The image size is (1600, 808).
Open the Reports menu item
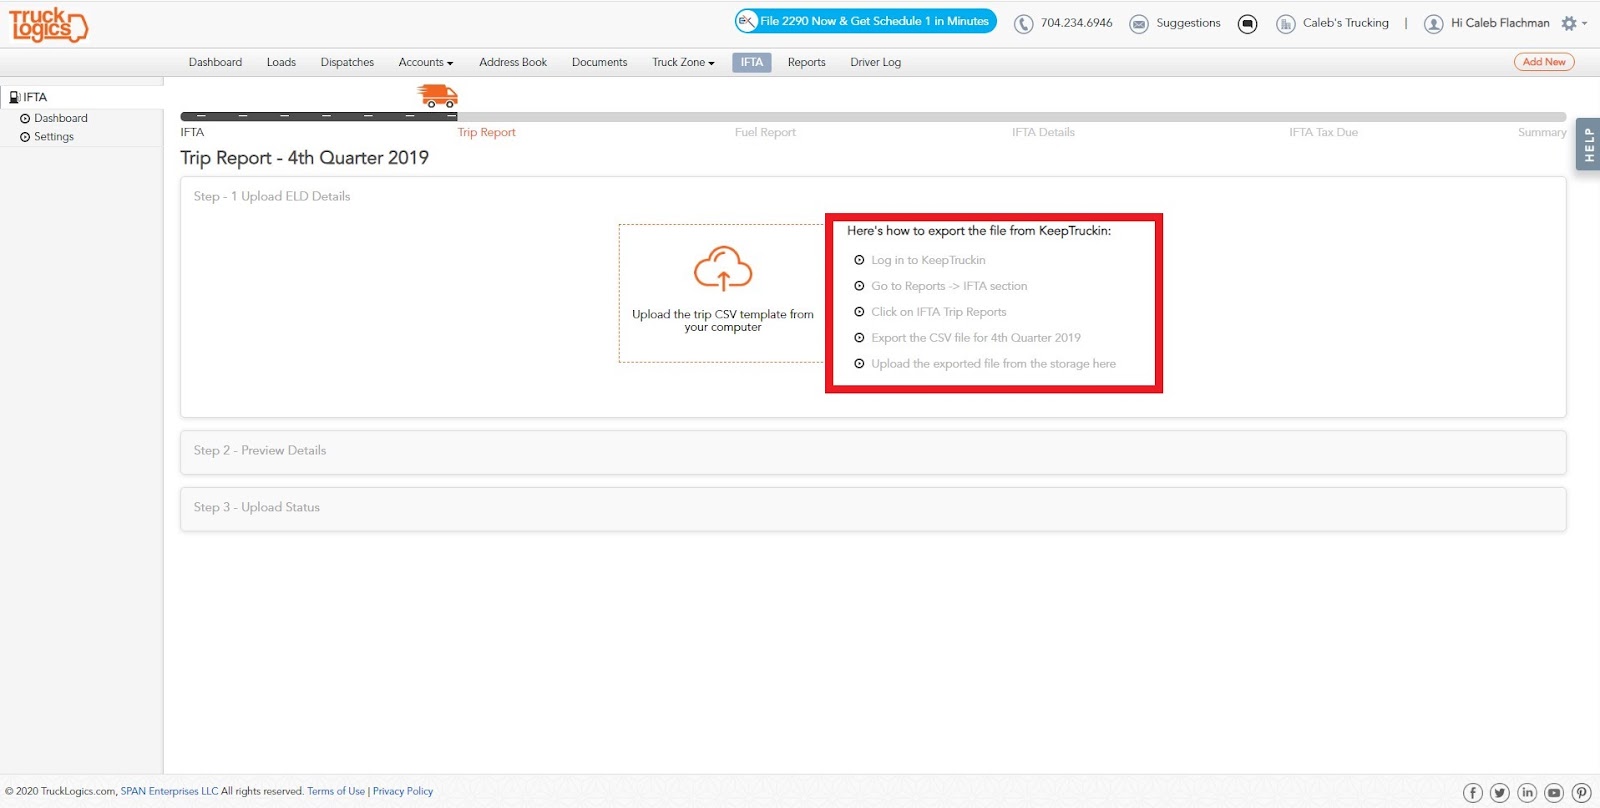(807, 62)
